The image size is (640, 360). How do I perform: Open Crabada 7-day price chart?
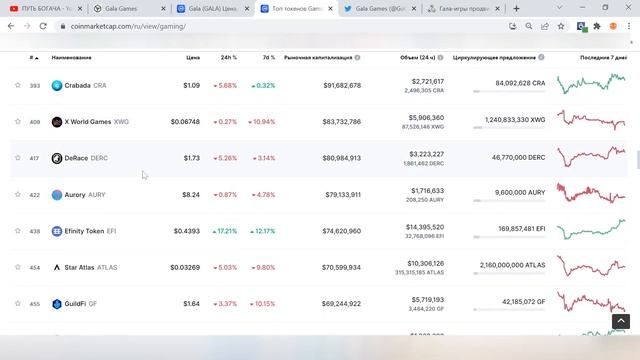pos(591,83)
